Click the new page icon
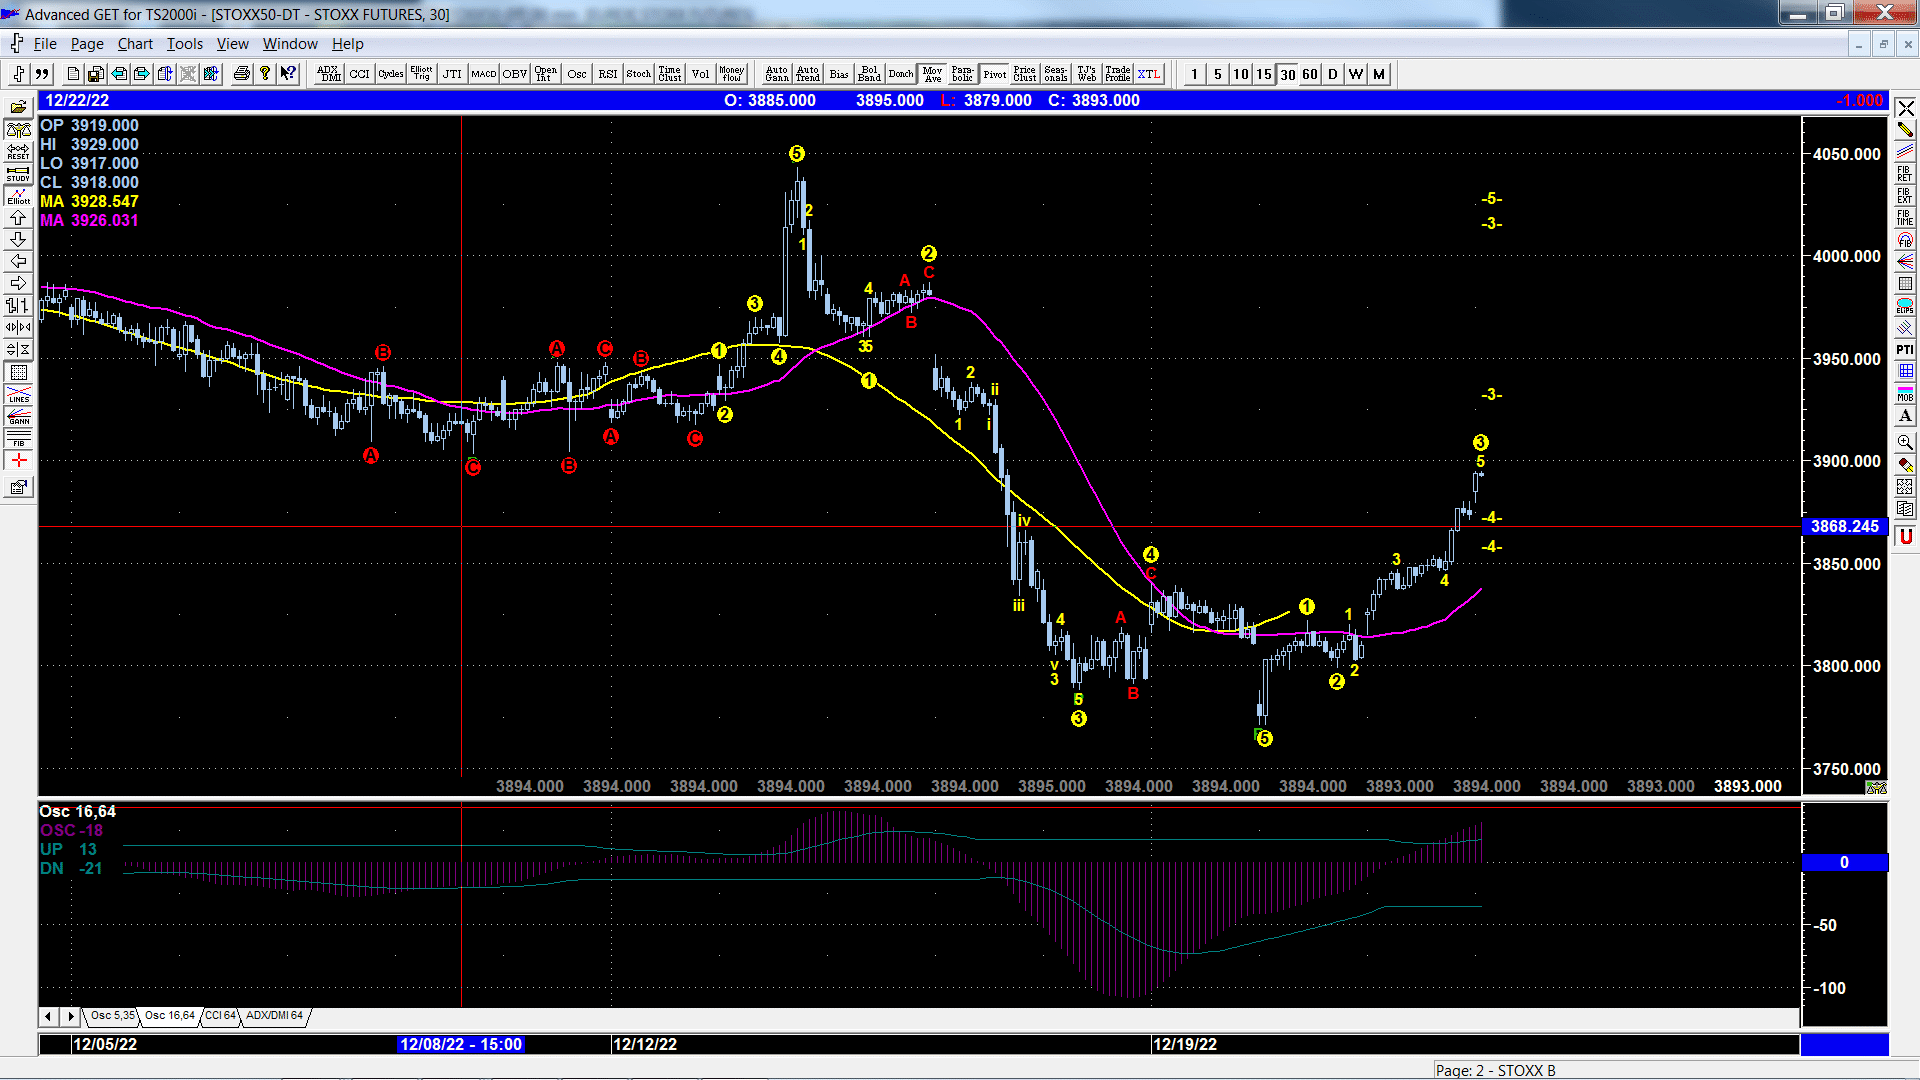This screenshot has height=1080, width=1920. [73, 74]
